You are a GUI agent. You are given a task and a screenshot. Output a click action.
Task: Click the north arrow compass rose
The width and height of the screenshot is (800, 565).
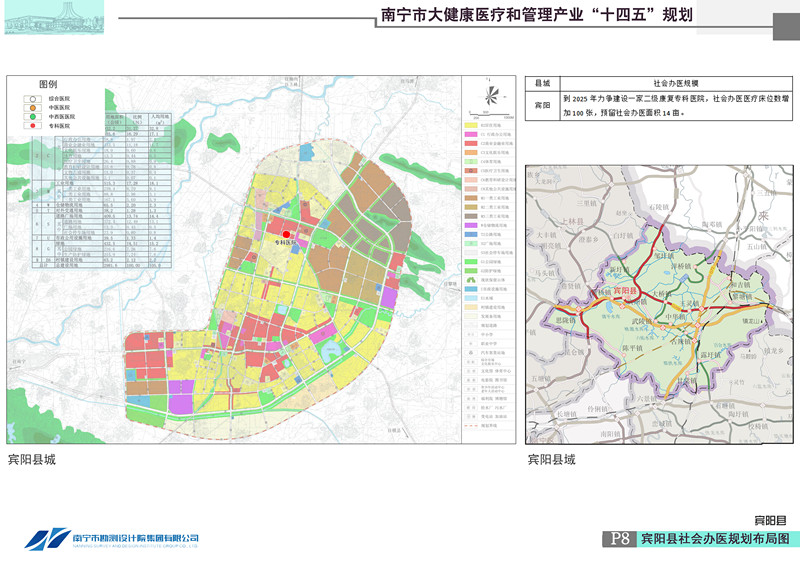point(492,94)
